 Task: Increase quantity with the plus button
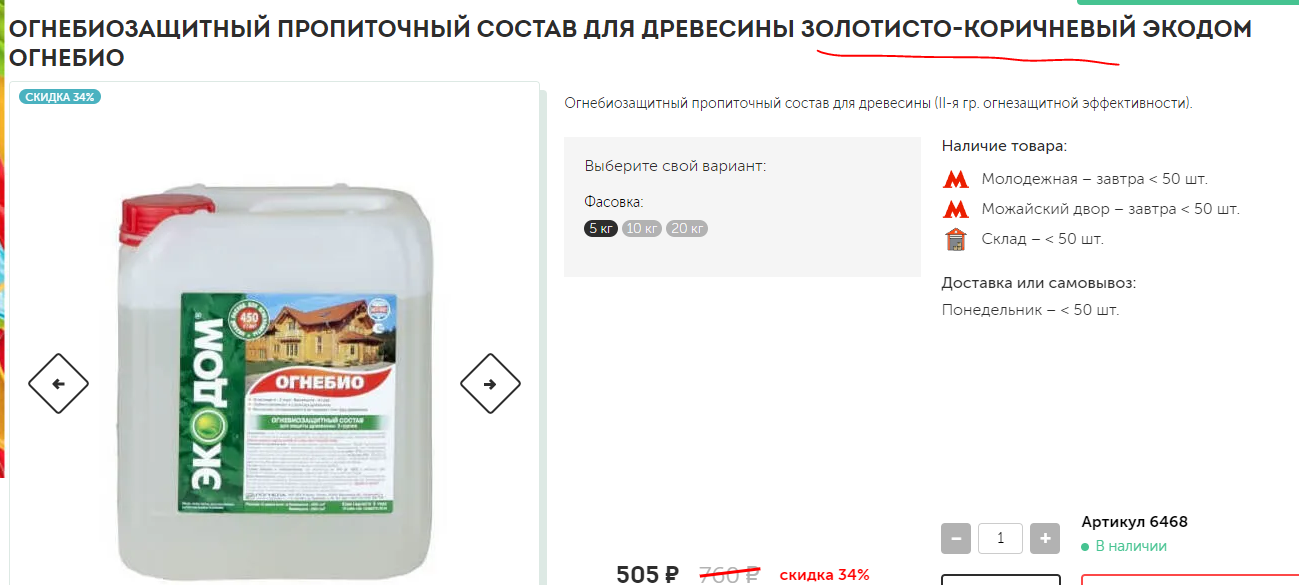1045,538
